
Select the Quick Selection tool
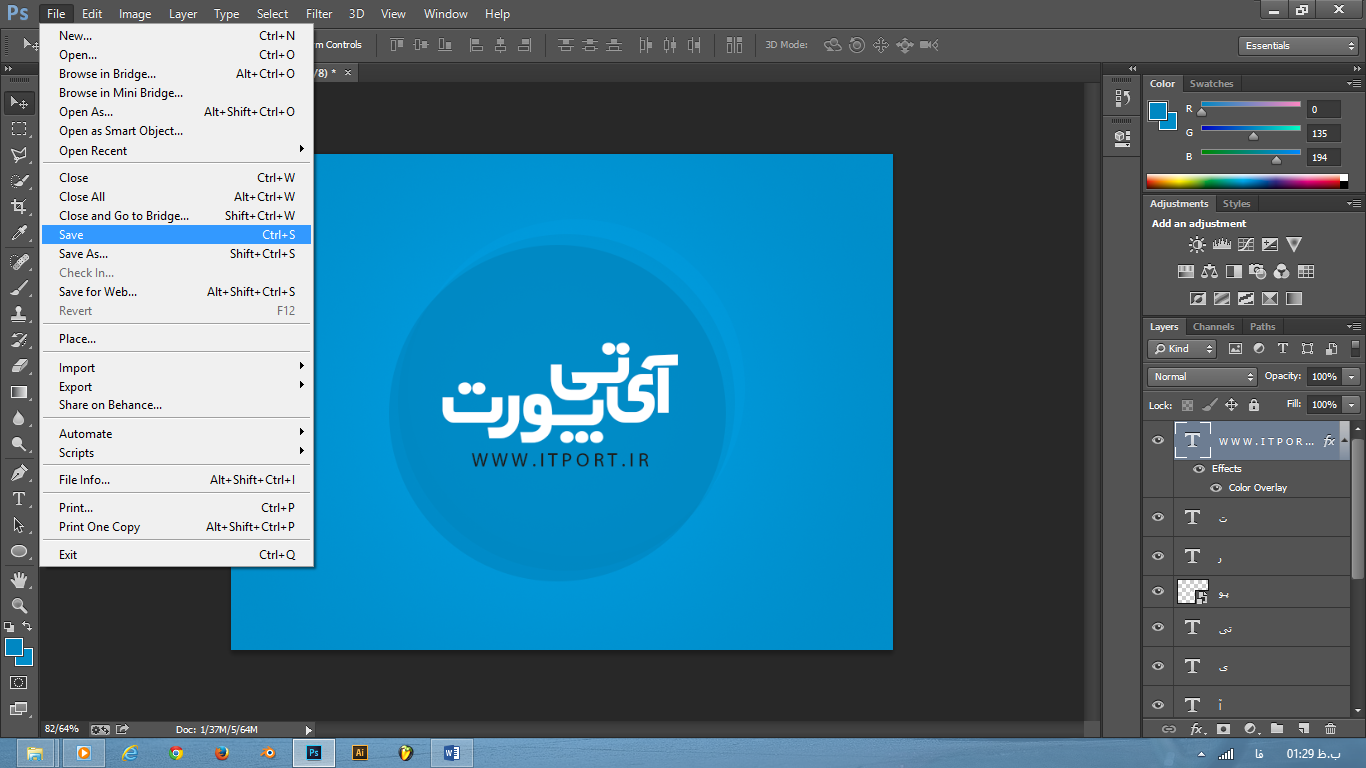19,181
